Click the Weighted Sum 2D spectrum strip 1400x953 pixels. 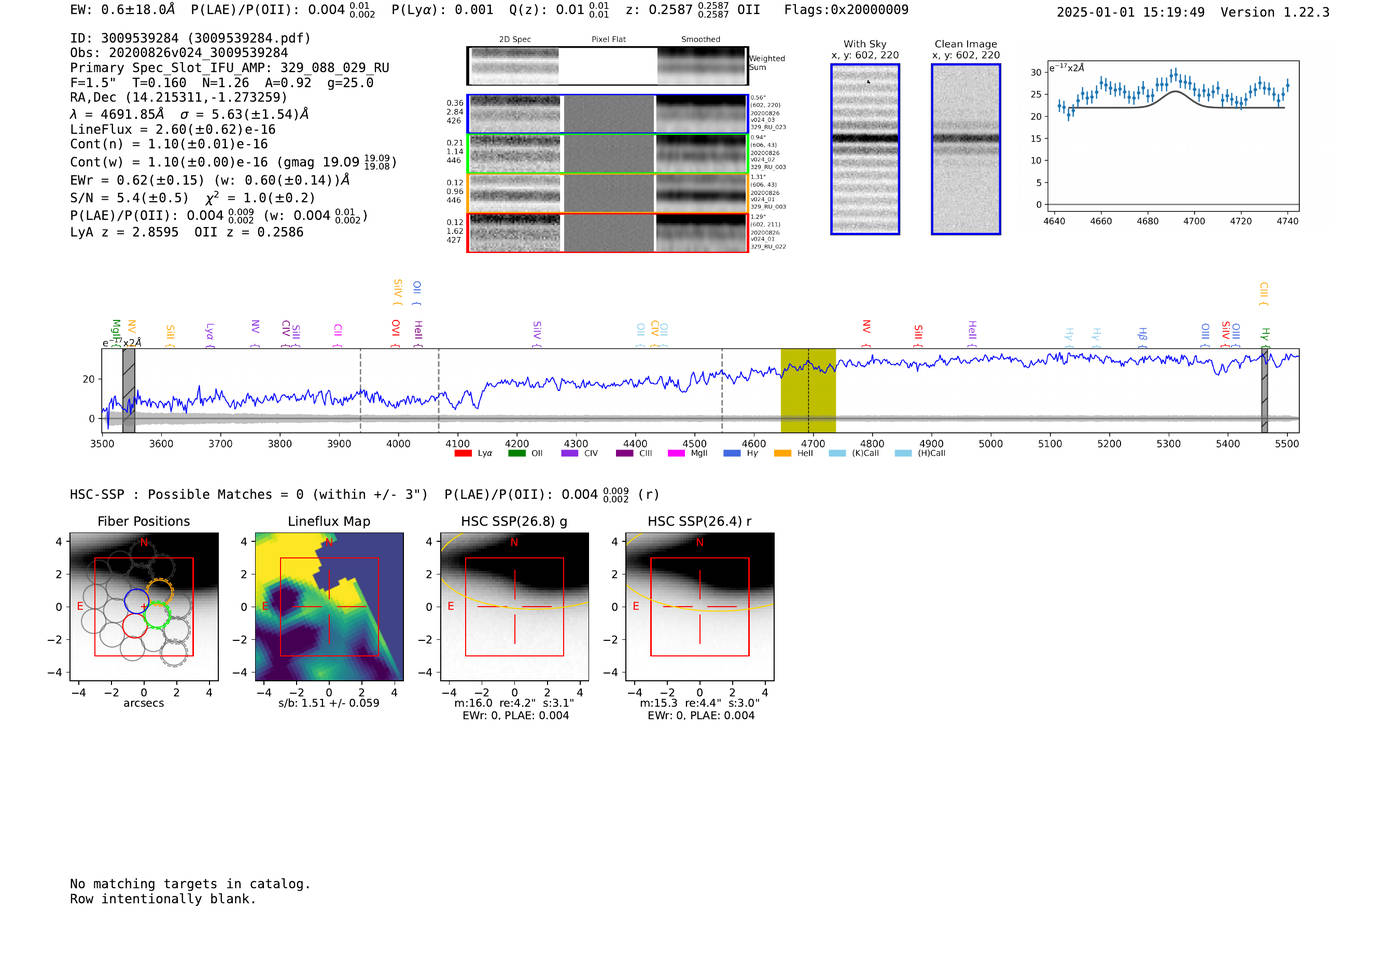[608, 66]
